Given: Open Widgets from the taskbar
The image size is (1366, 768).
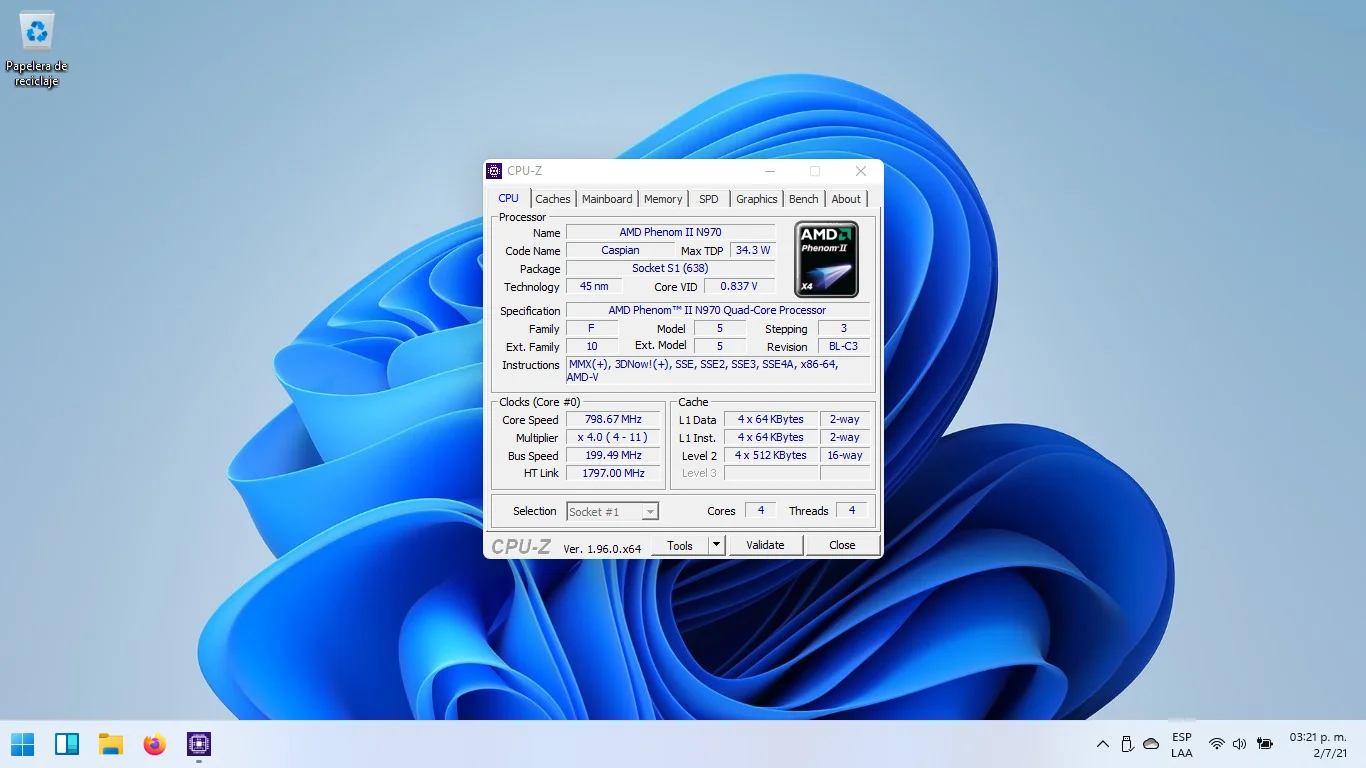Looking at the screenshot, I should click(x=67, y=744).
